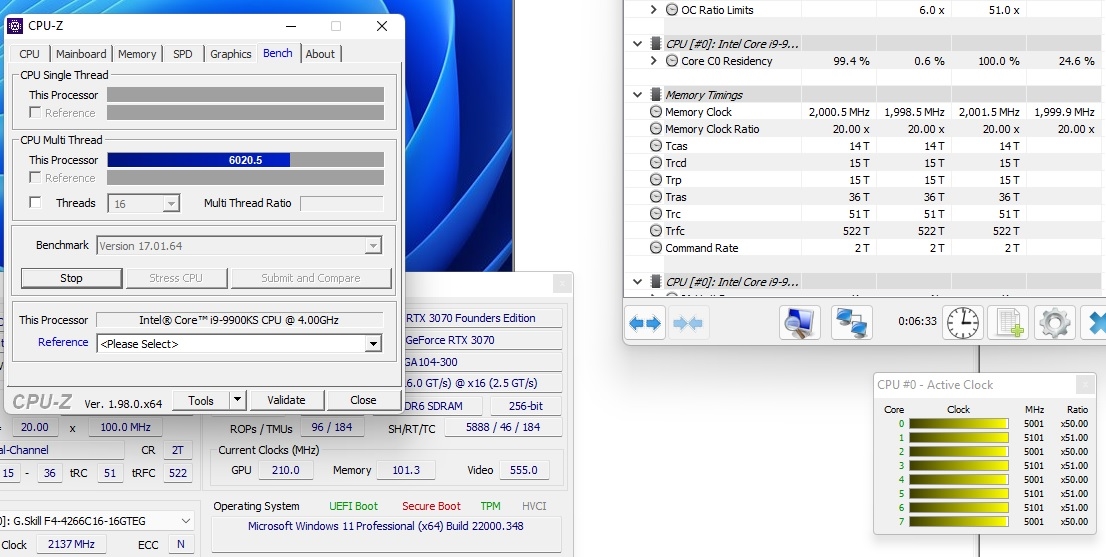This screenshot has height=557, width=1106.
Task: Toggle Reference checkbox under CPU Single Thread
Action: click(x=35, y=113)
